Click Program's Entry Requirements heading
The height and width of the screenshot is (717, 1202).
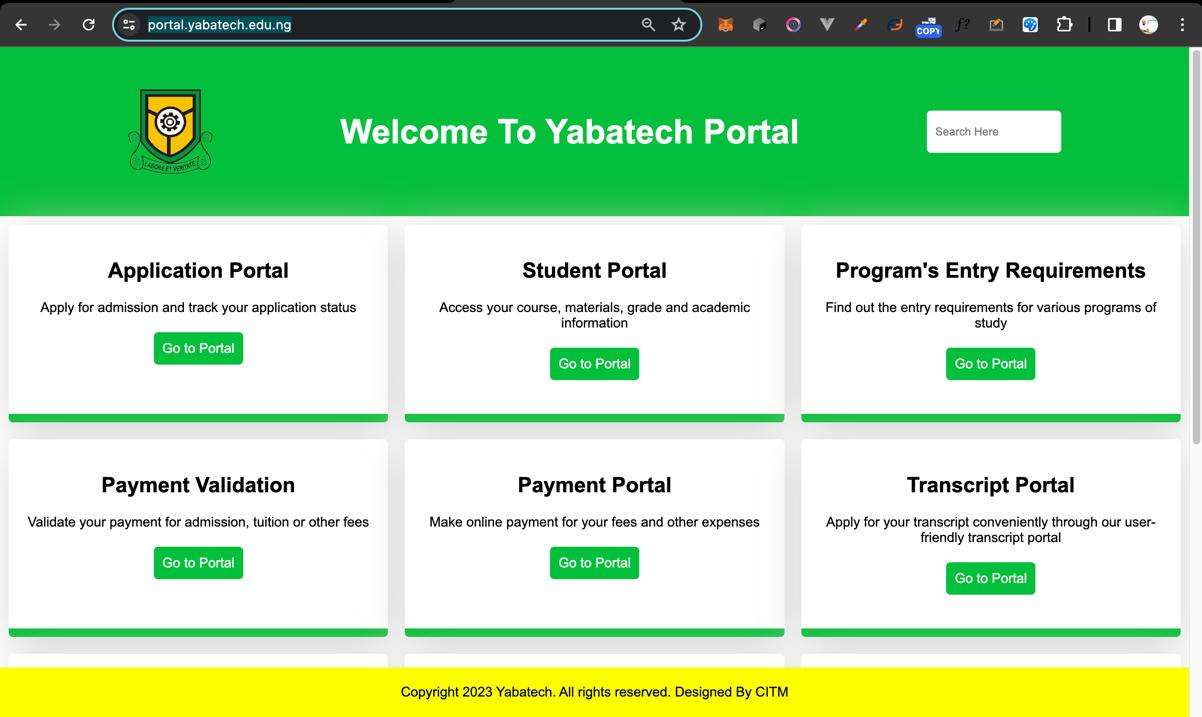coord(990,271)
